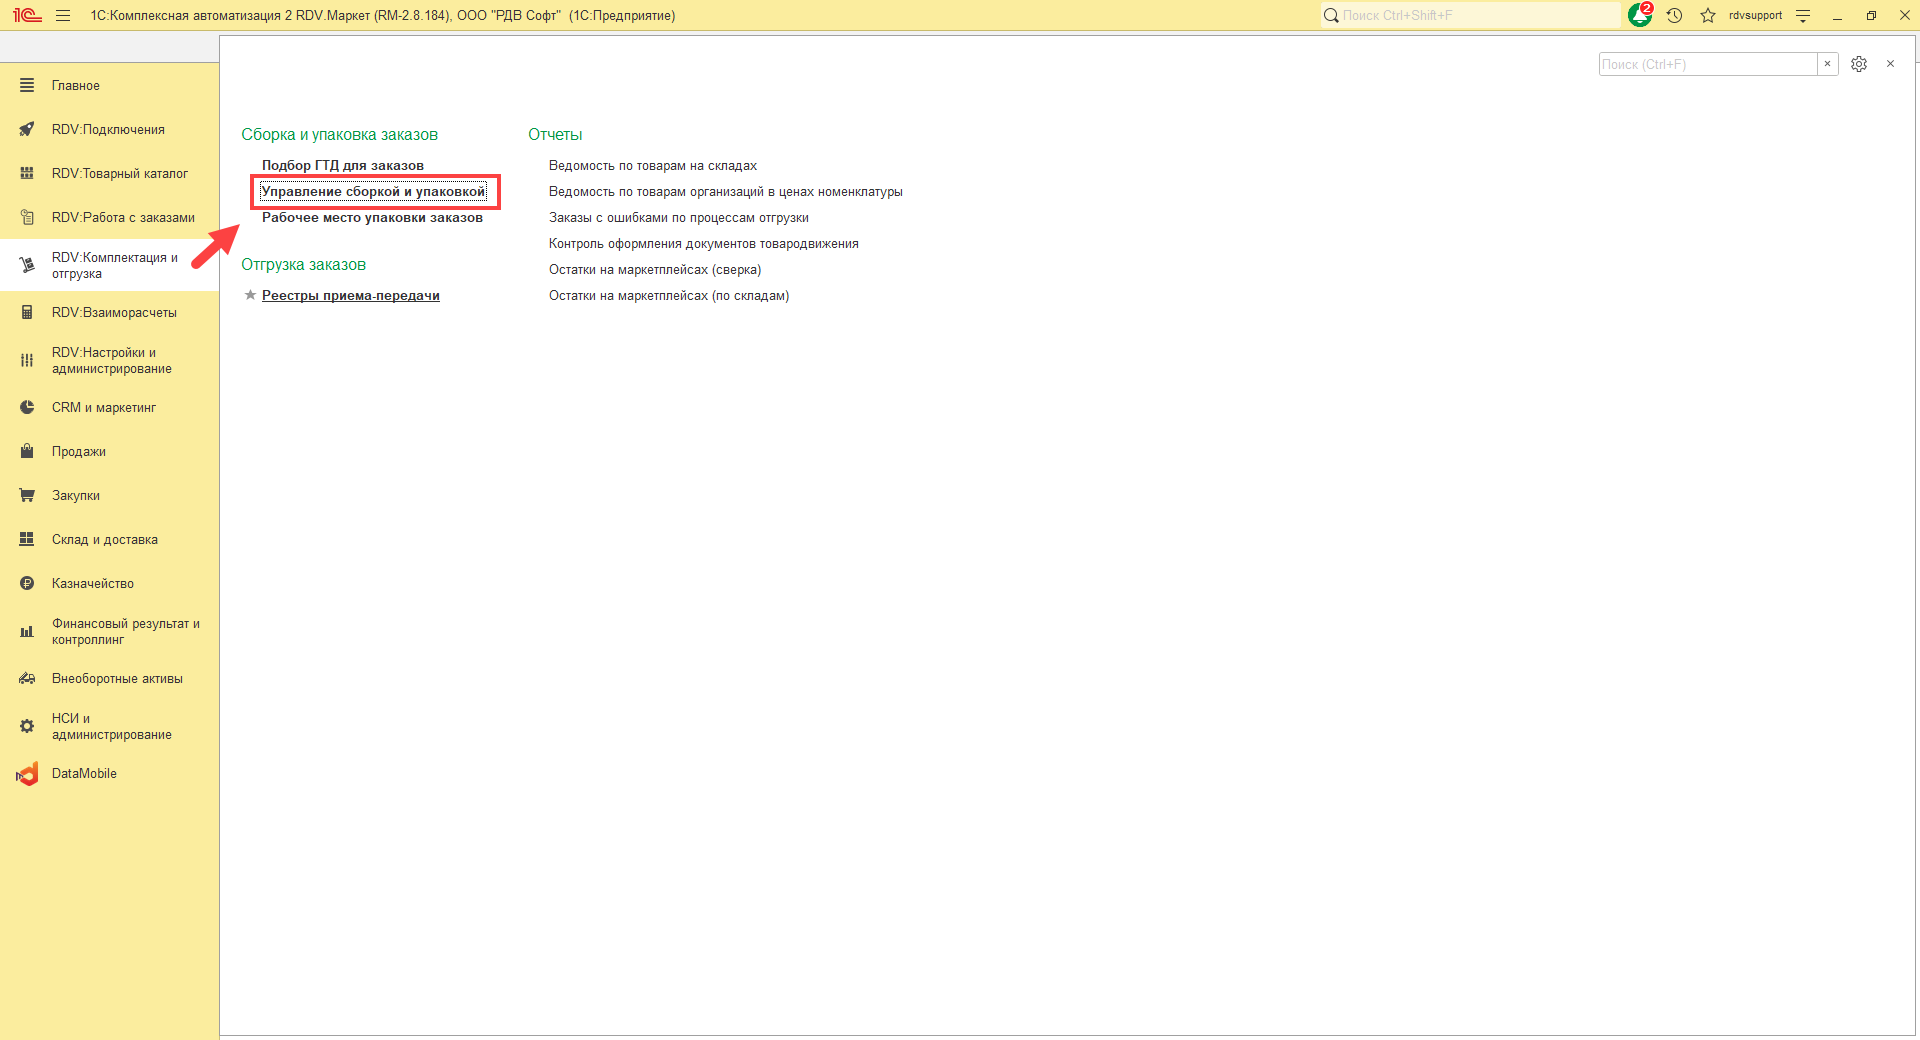Viewport: 1920px width, 1040px height.
Task: Click the rdvsupport user name
Action: point(1755,15)
